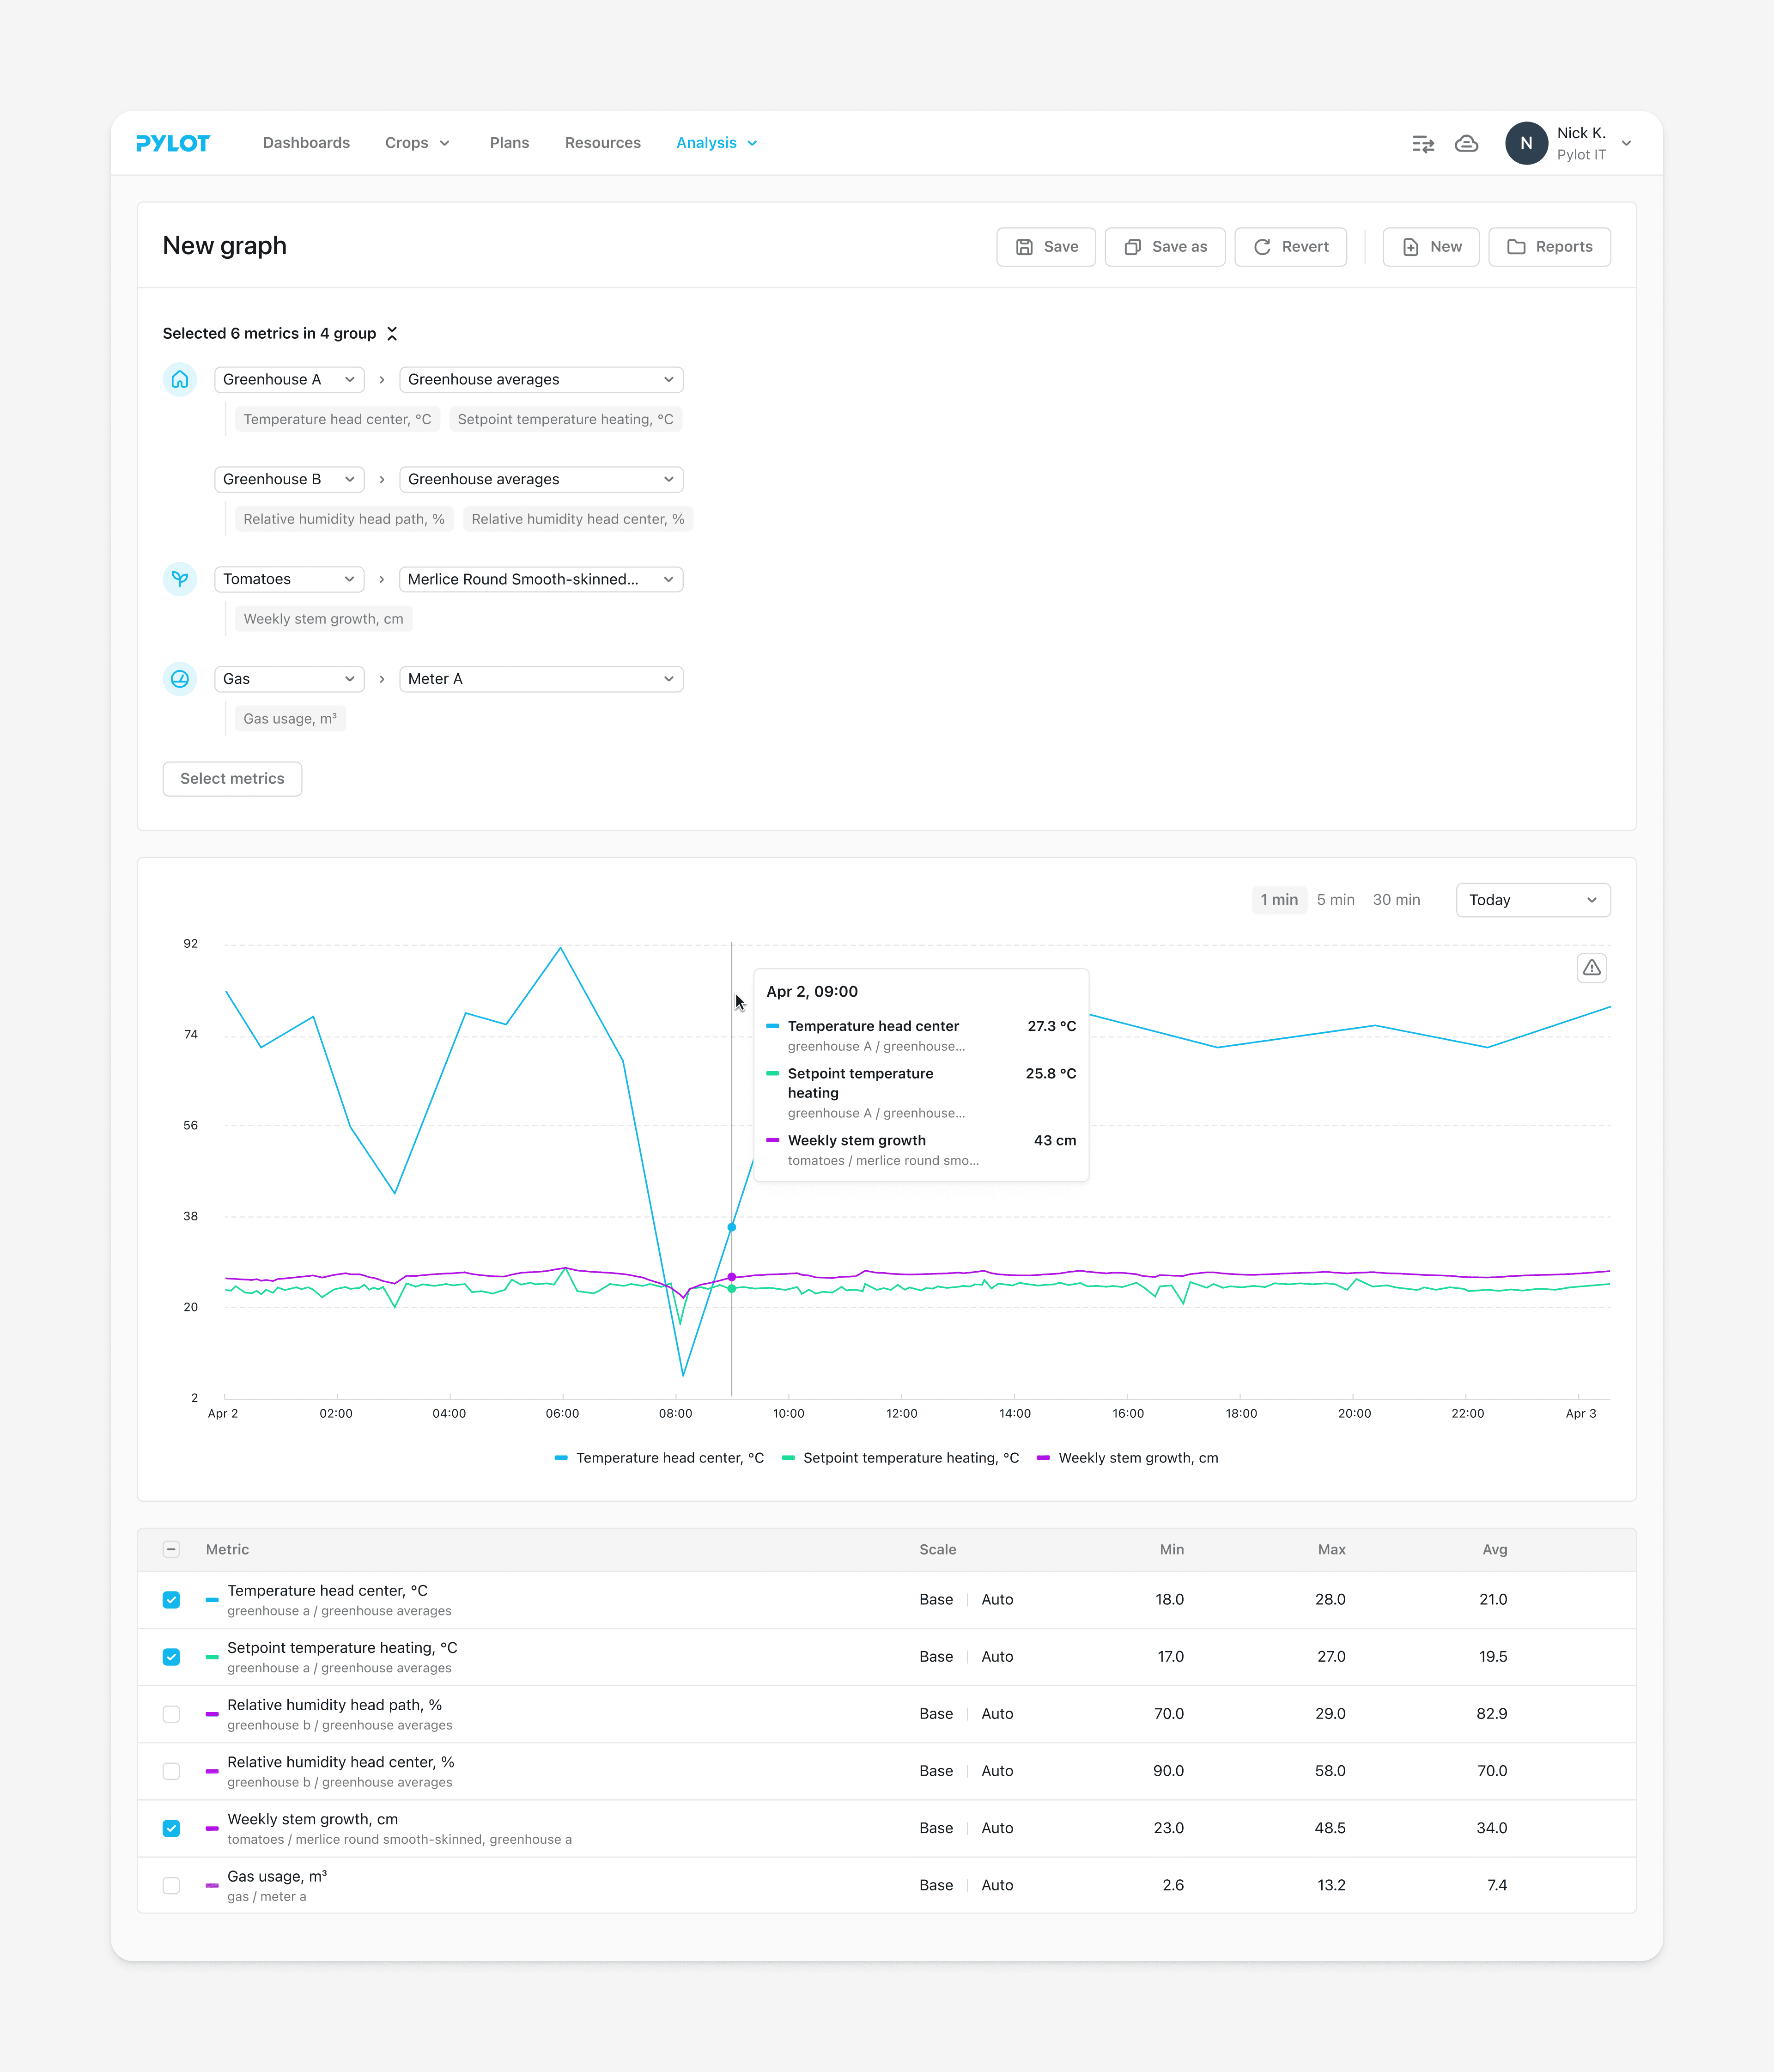Switch interval to 30 min

(1395, 900)
